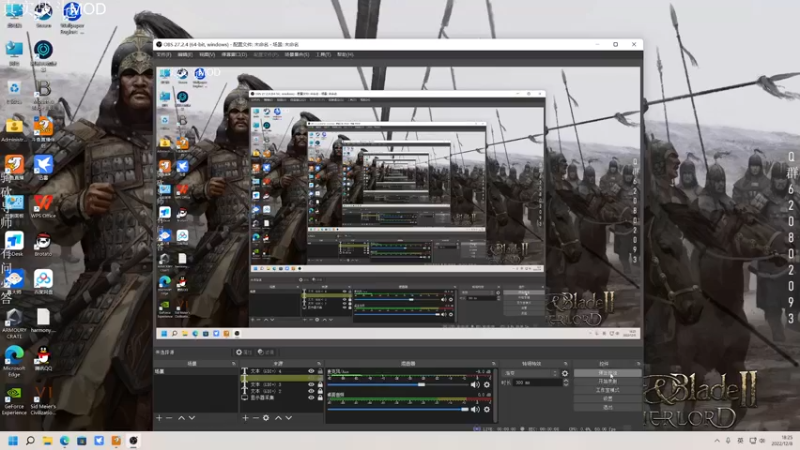Open taskbar Search
Viewport: 800px width, 450px height.
pyautogui.click(x=30, y=440)
